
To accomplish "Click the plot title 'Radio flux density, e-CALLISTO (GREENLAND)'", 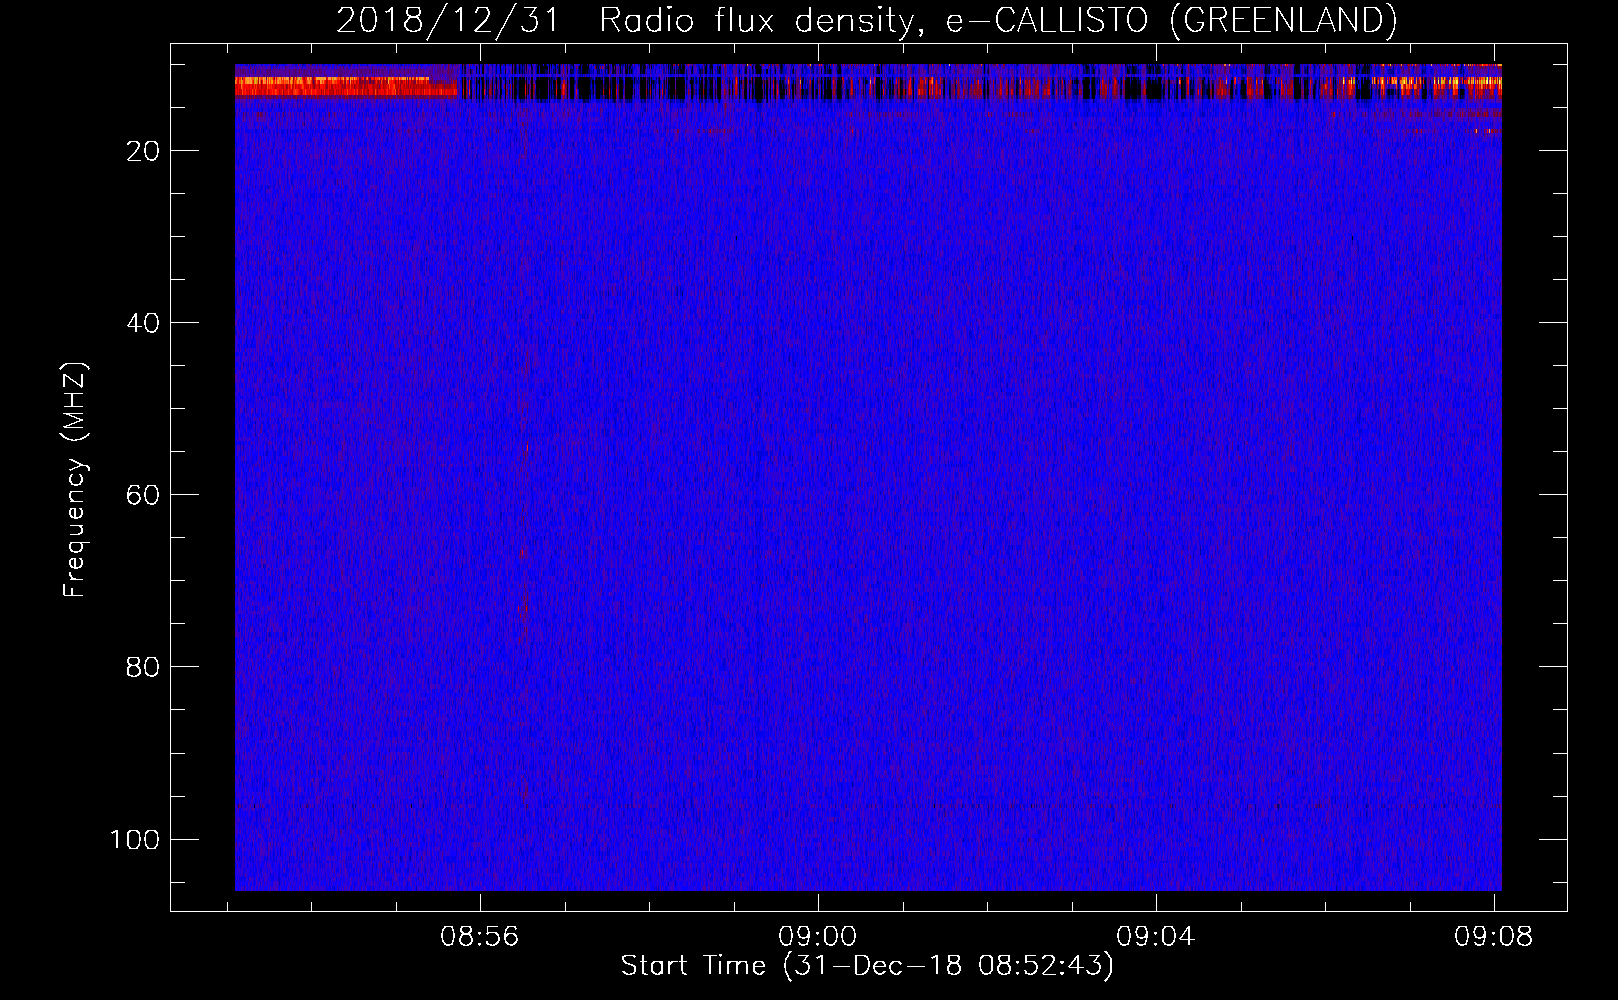I will tap(998, 21).
